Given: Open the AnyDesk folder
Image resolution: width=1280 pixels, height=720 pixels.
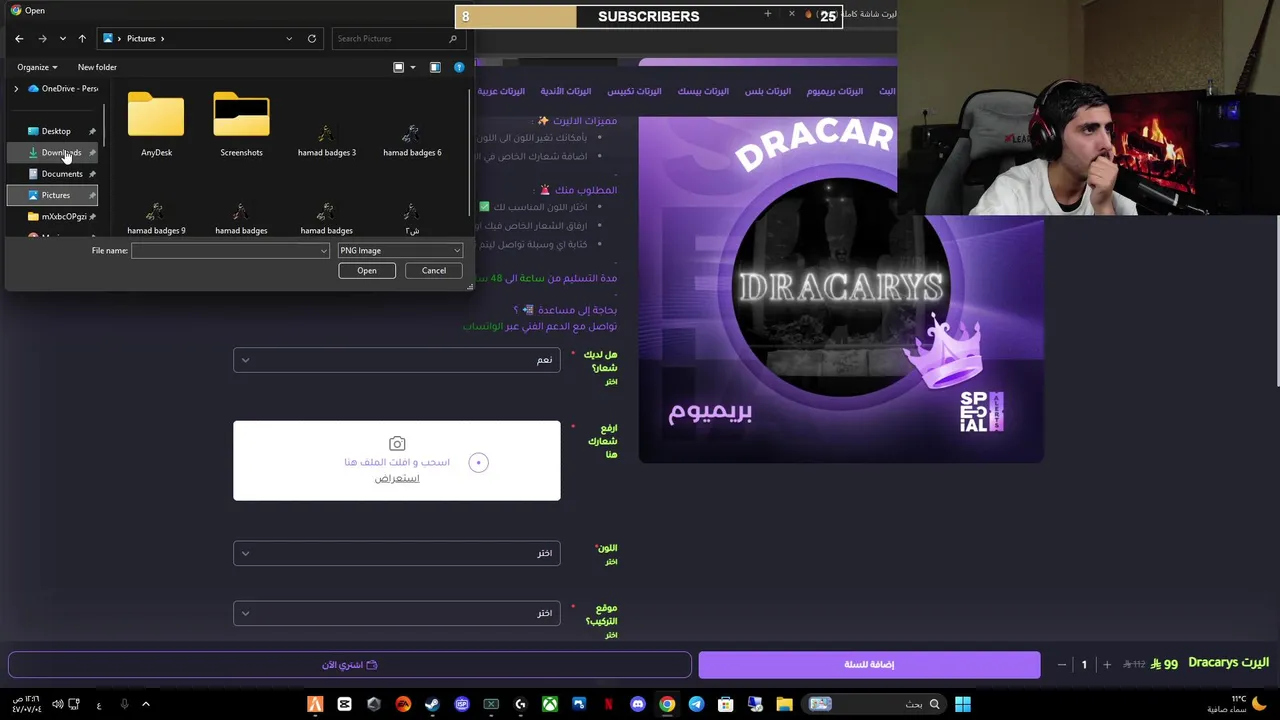Looking at the screenshot, I should point(156,124).
